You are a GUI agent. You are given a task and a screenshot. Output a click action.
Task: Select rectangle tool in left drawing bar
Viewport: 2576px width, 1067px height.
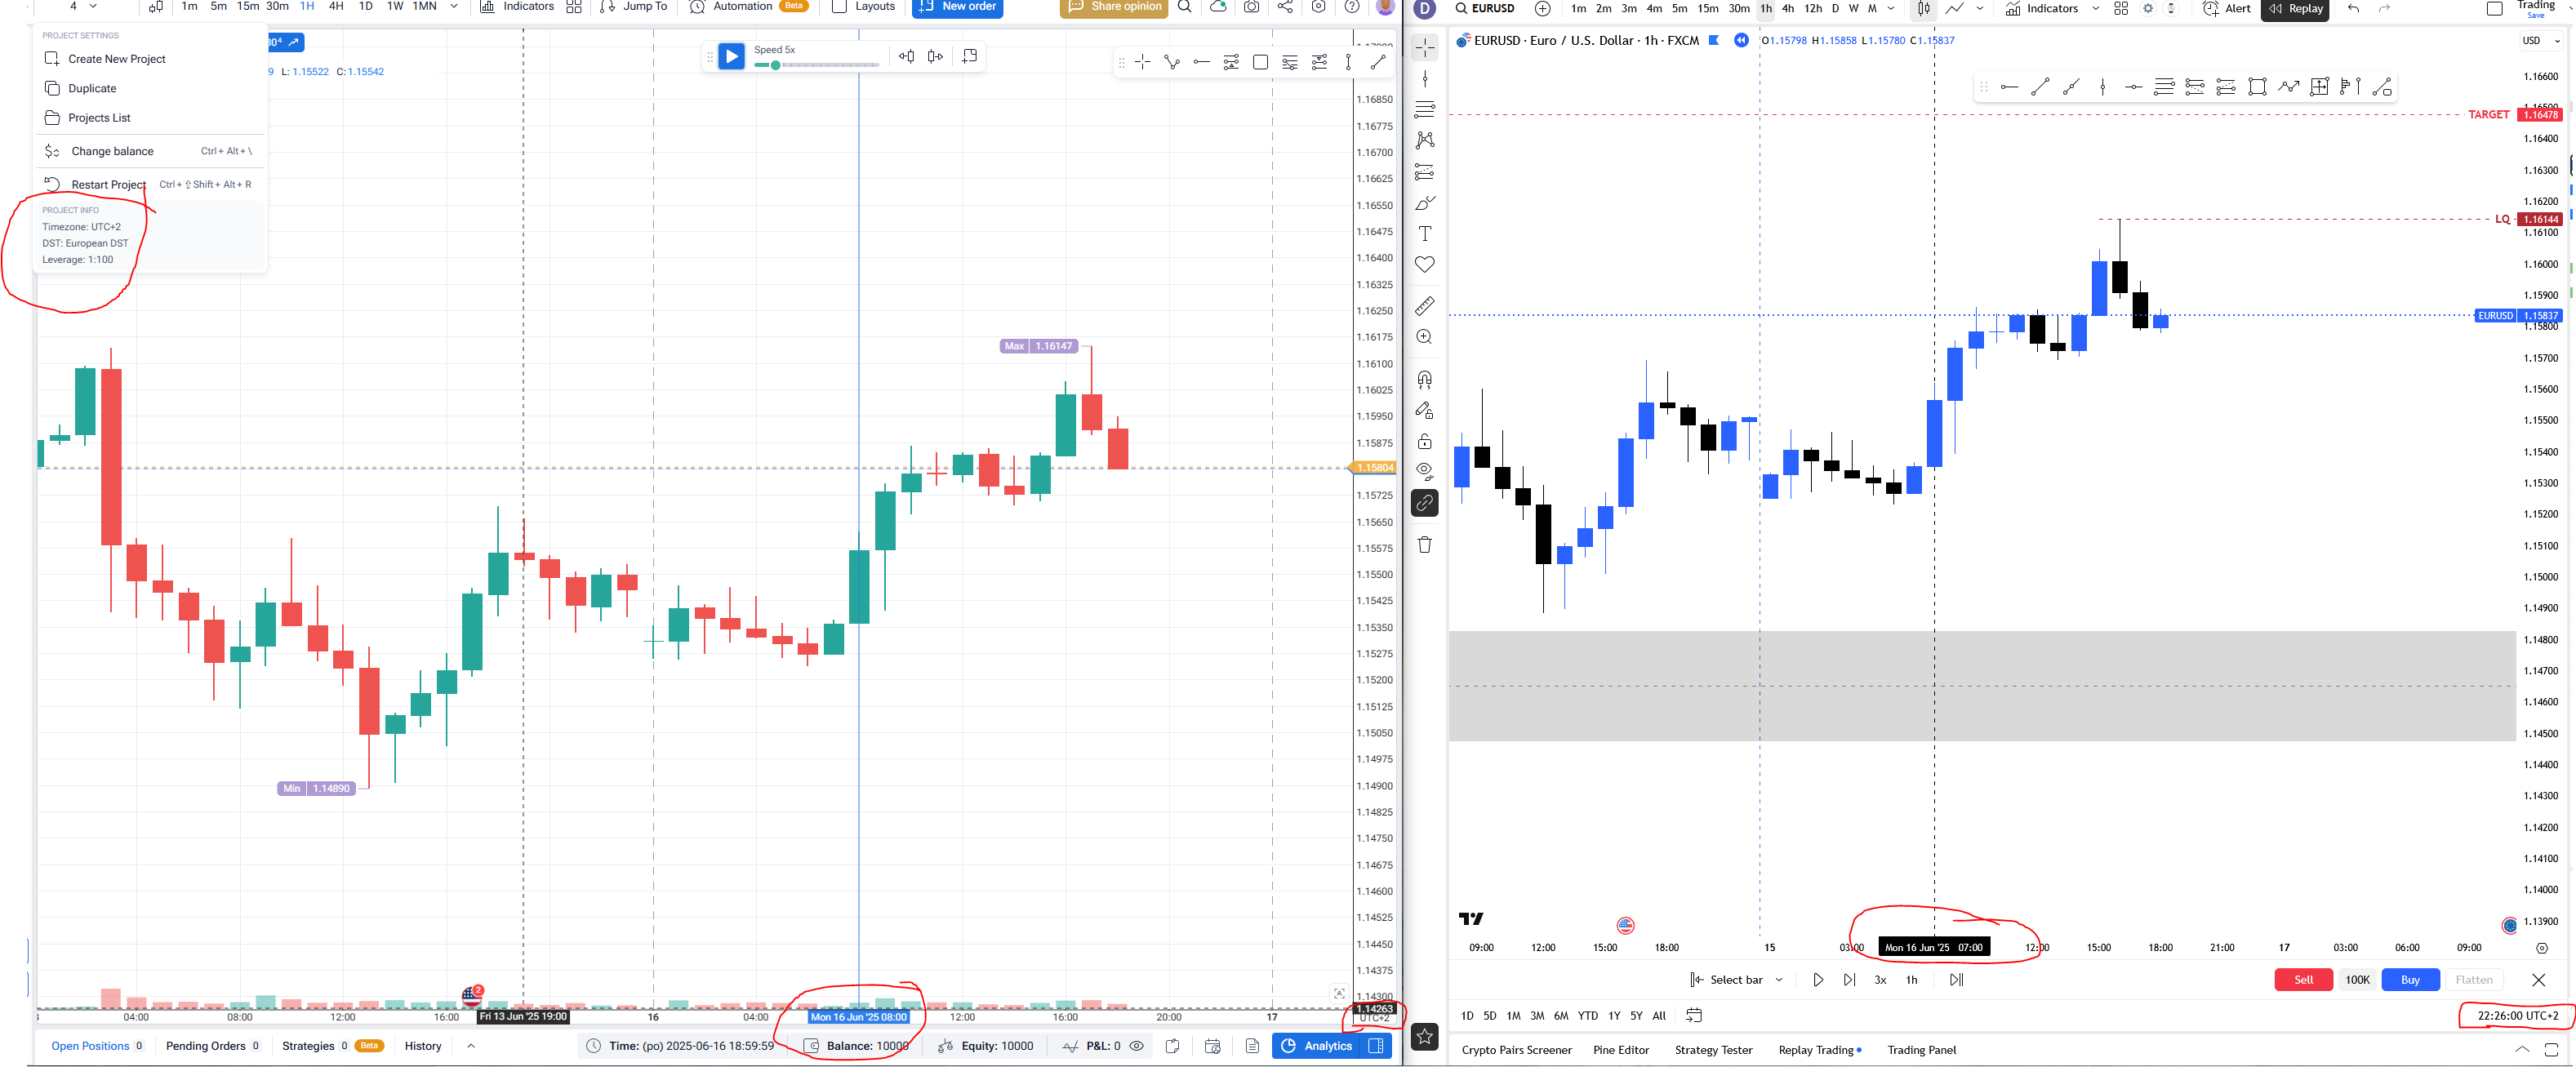tap(1260, 62)
